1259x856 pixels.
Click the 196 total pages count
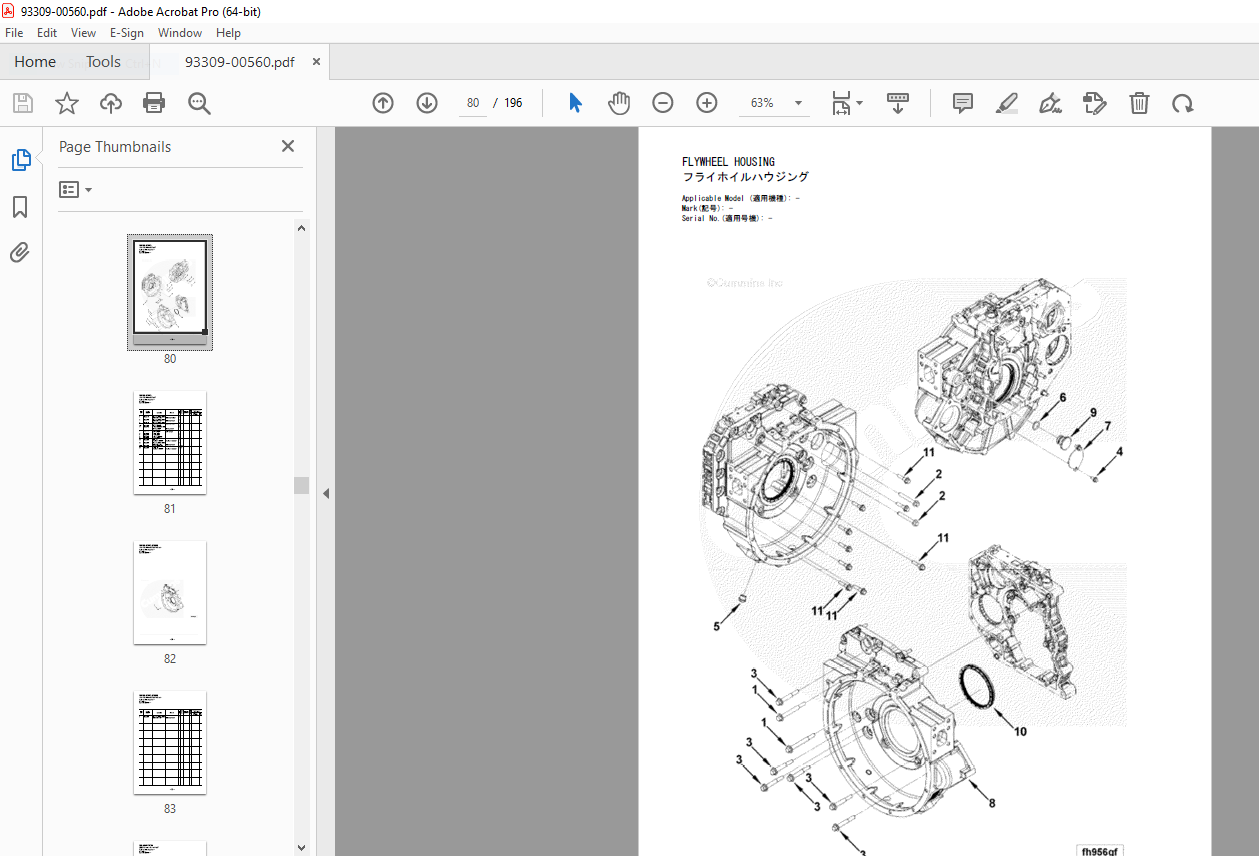coord(513,103)
